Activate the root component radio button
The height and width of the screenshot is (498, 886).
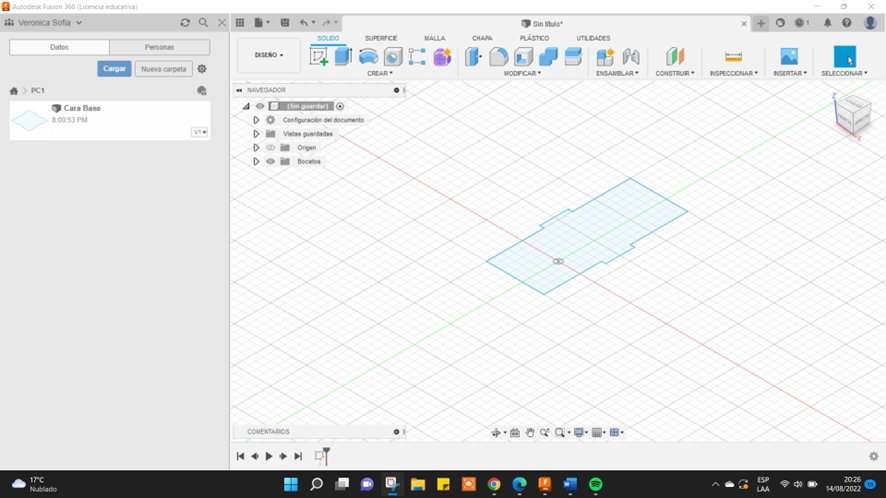[x=340, y=106]
